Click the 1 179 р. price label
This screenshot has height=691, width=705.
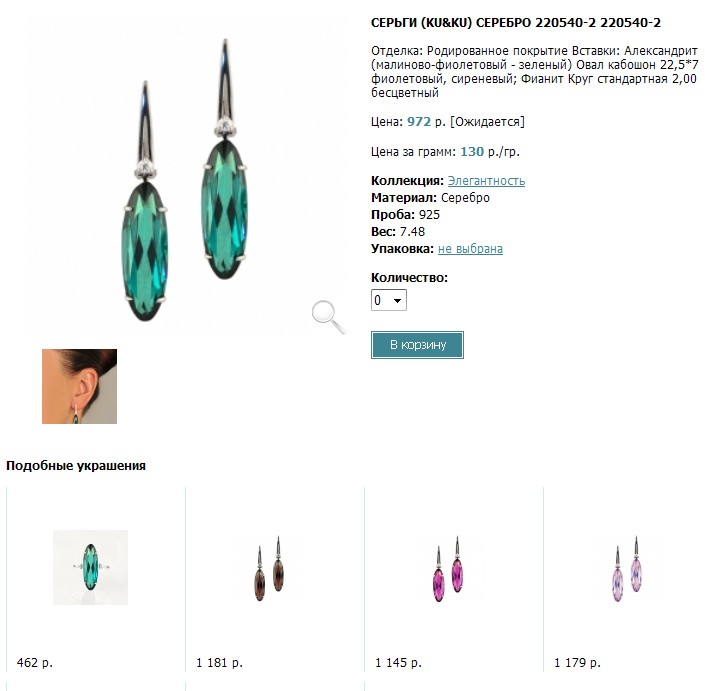point(577,662)
